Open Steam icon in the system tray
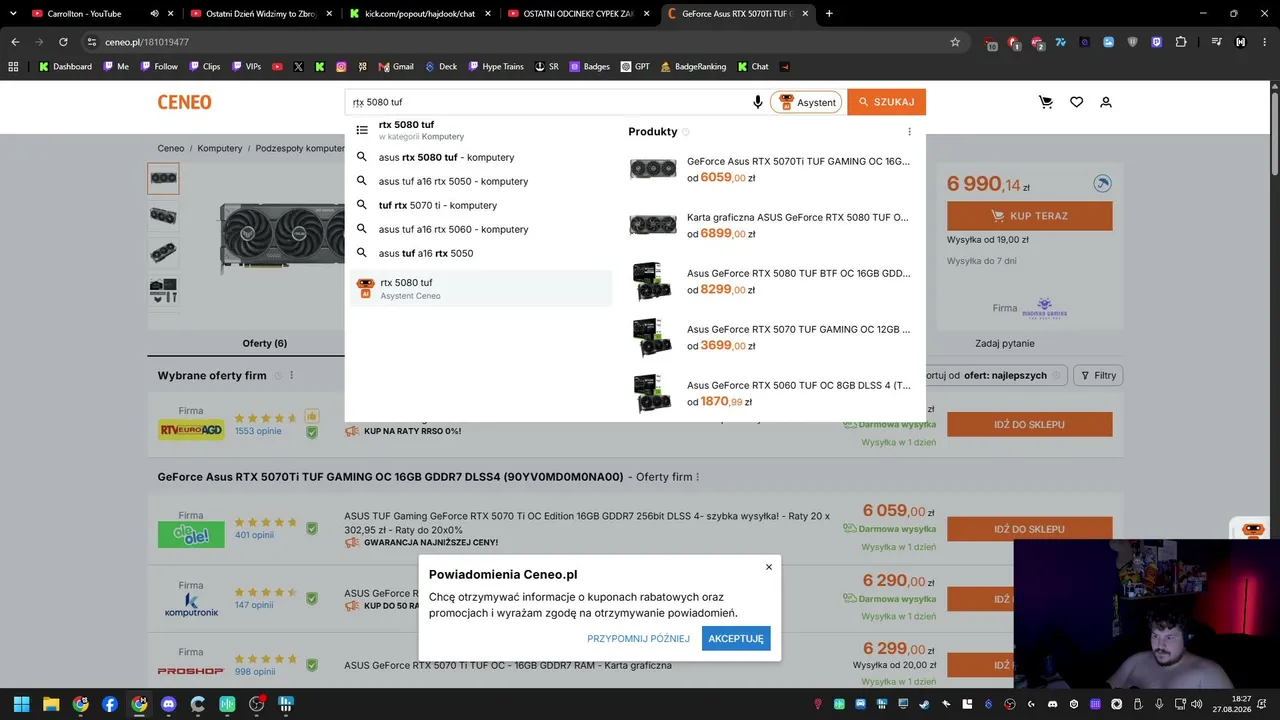Screen dimensions: 1280x720 [x=924, y=704]
